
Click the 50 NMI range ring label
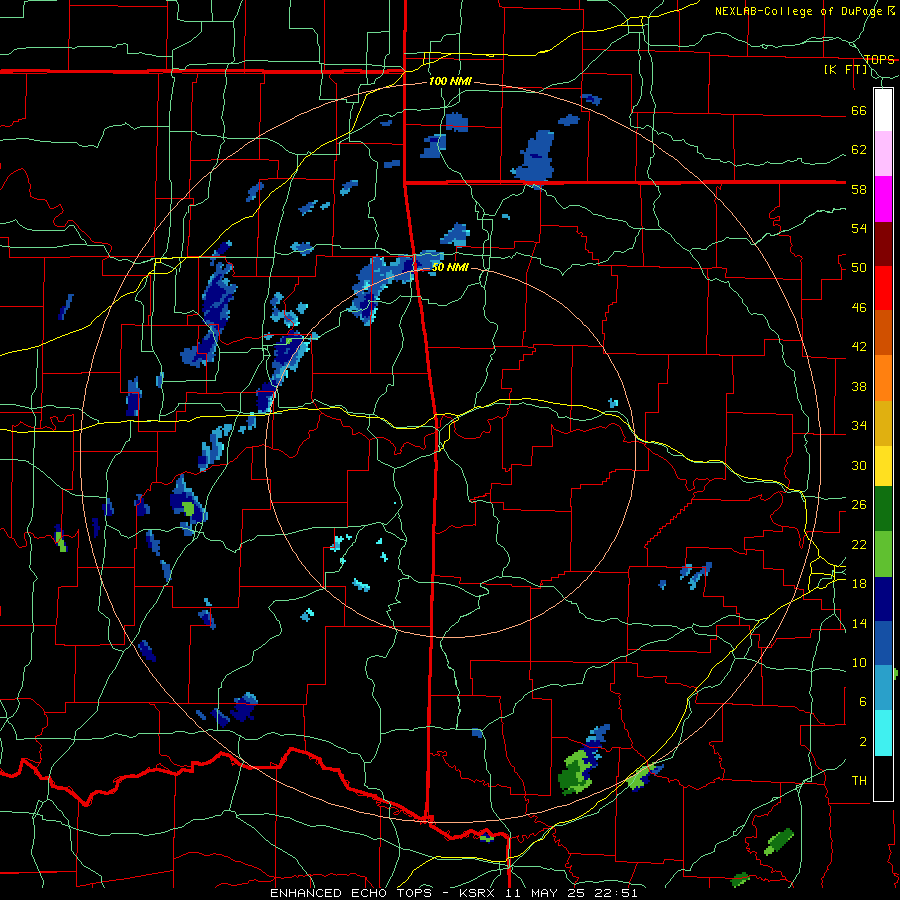pos(450,267)
